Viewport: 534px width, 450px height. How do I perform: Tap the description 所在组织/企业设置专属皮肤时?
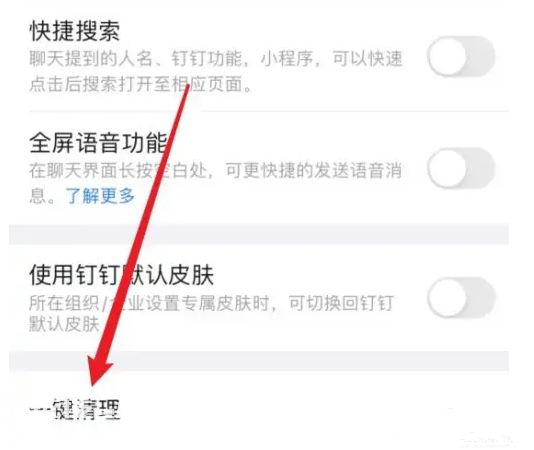pos(211,303)
